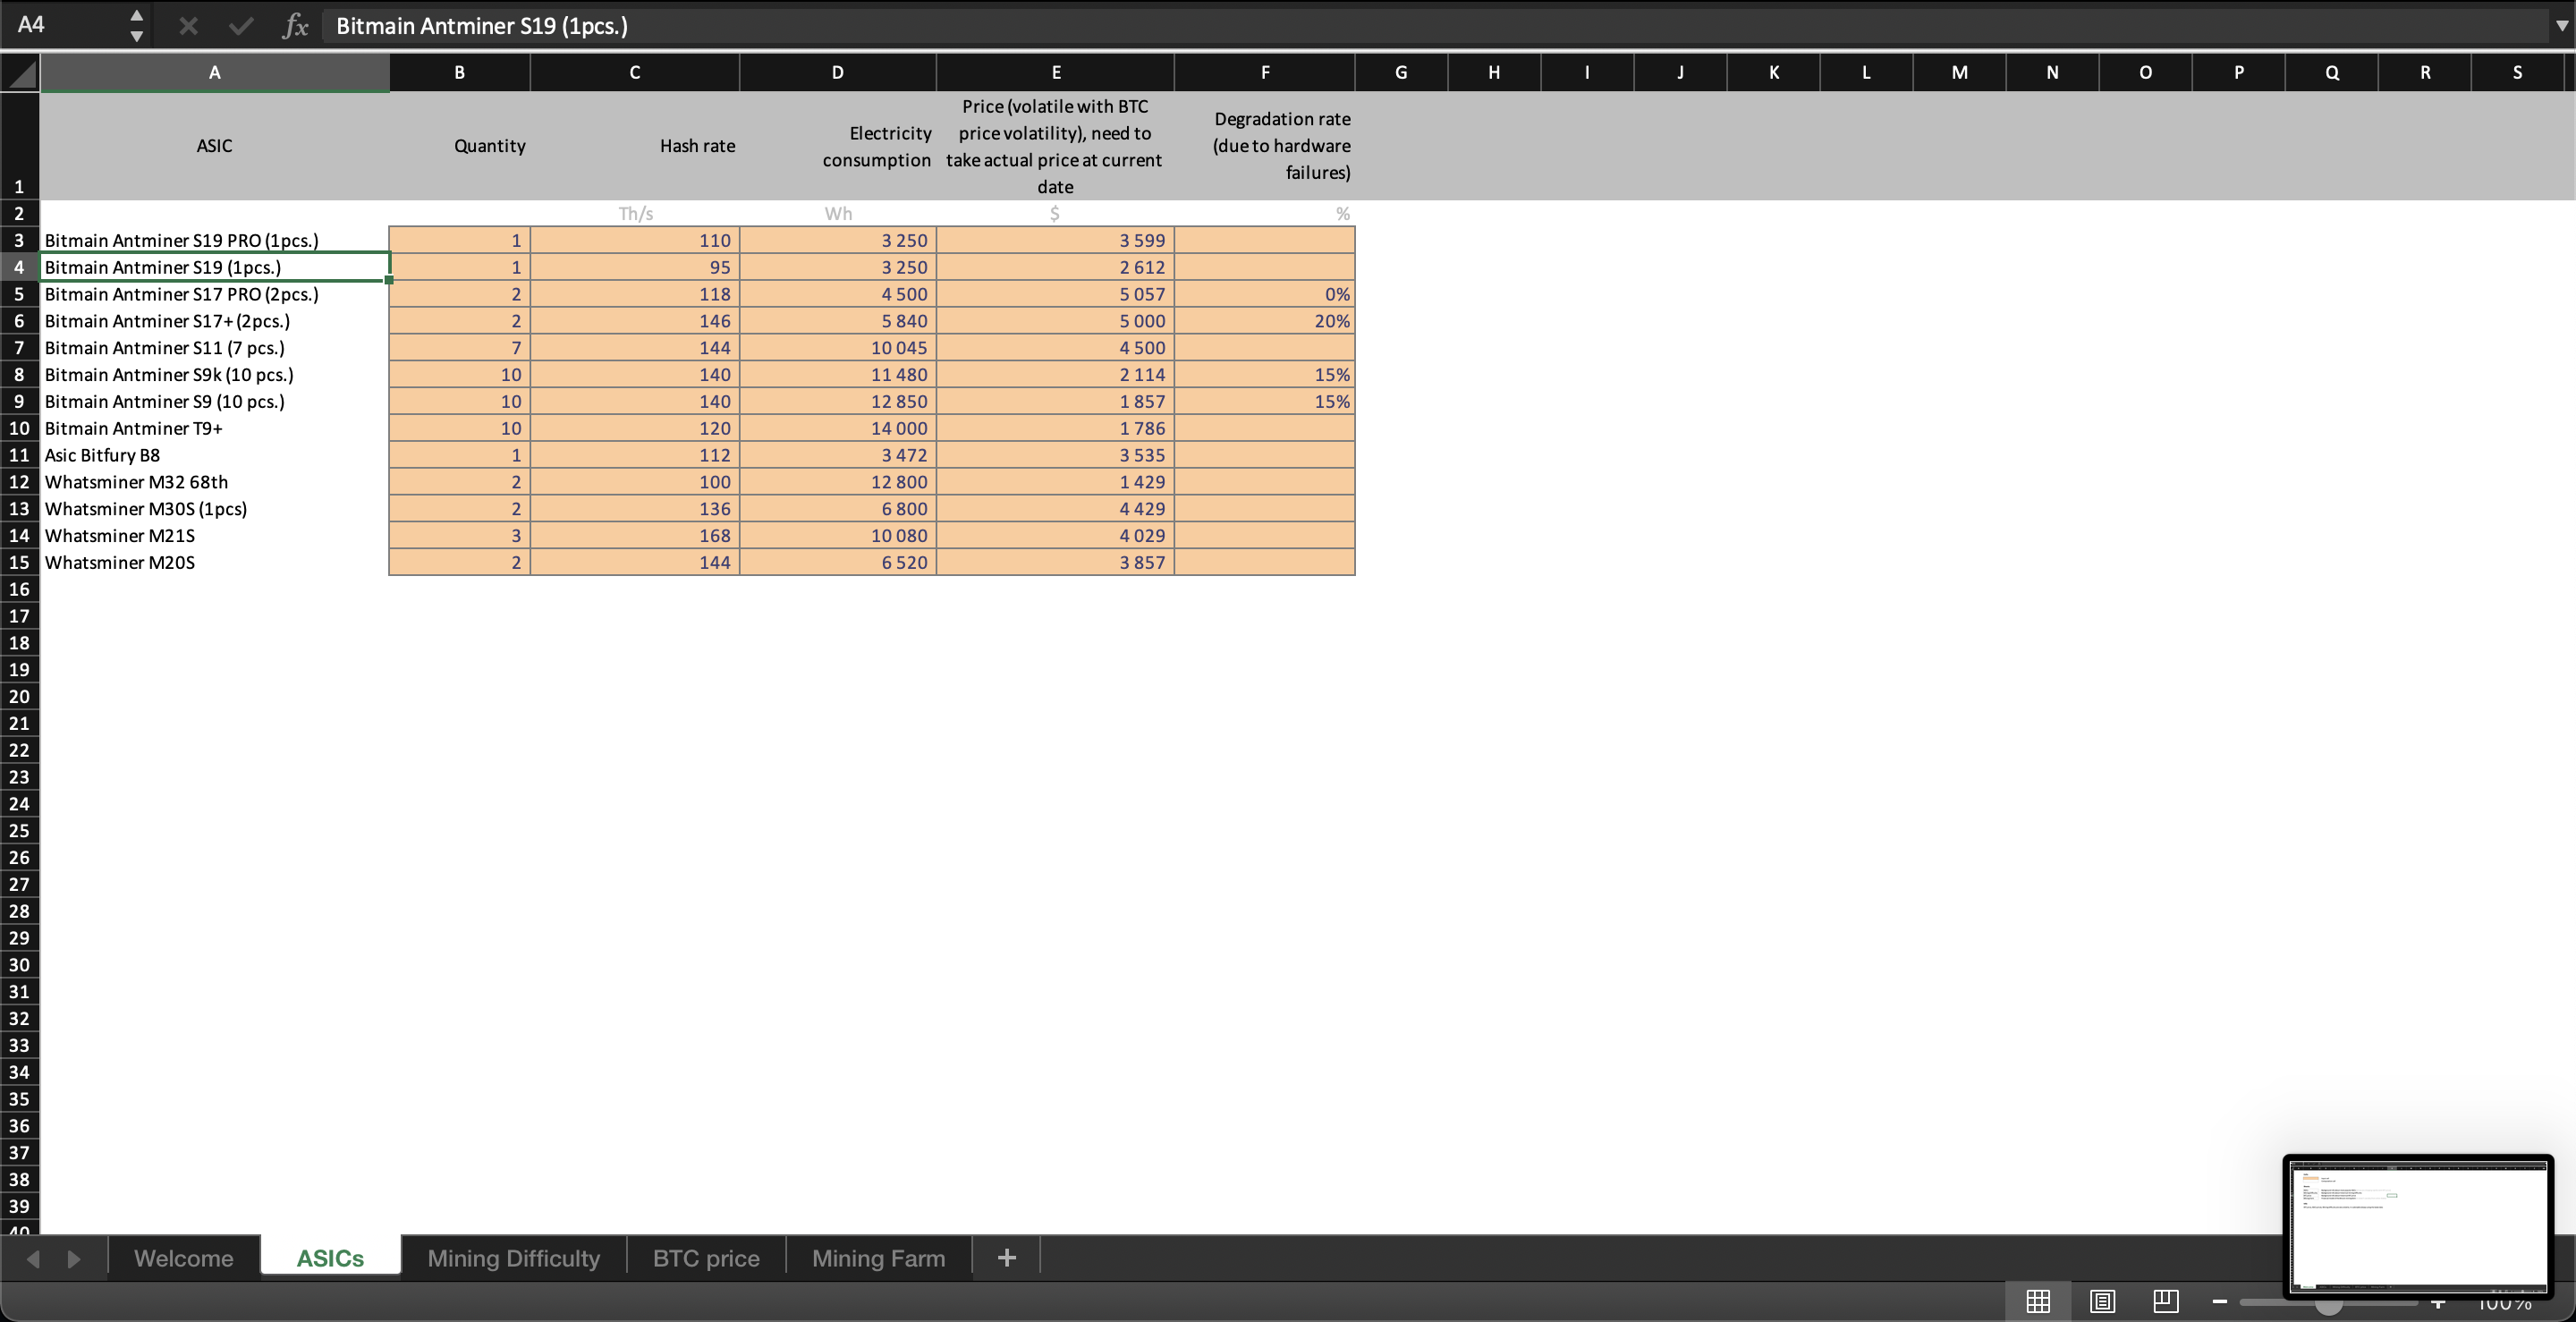Click electricity cell 14 000
Image resolution: width=2576 pixels, height=1322 pixels.
(837, 428)
